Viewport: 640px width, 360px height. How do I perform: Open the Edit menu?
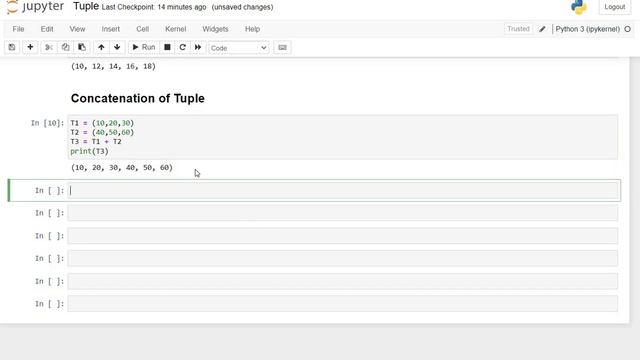[47, 29]
